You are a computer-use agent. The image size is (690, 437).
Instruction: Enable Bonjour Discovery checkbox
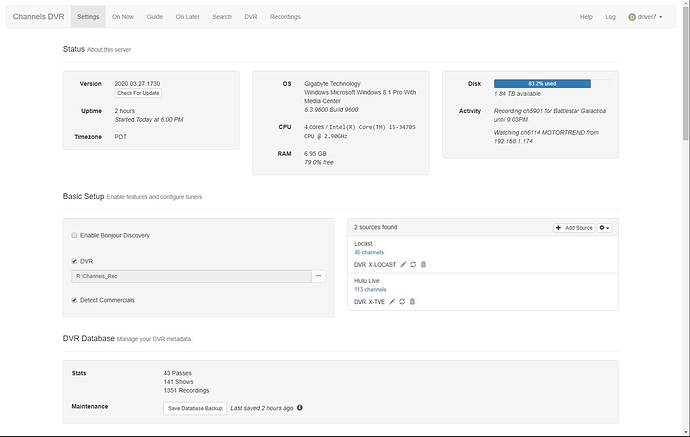pos(74,235)
